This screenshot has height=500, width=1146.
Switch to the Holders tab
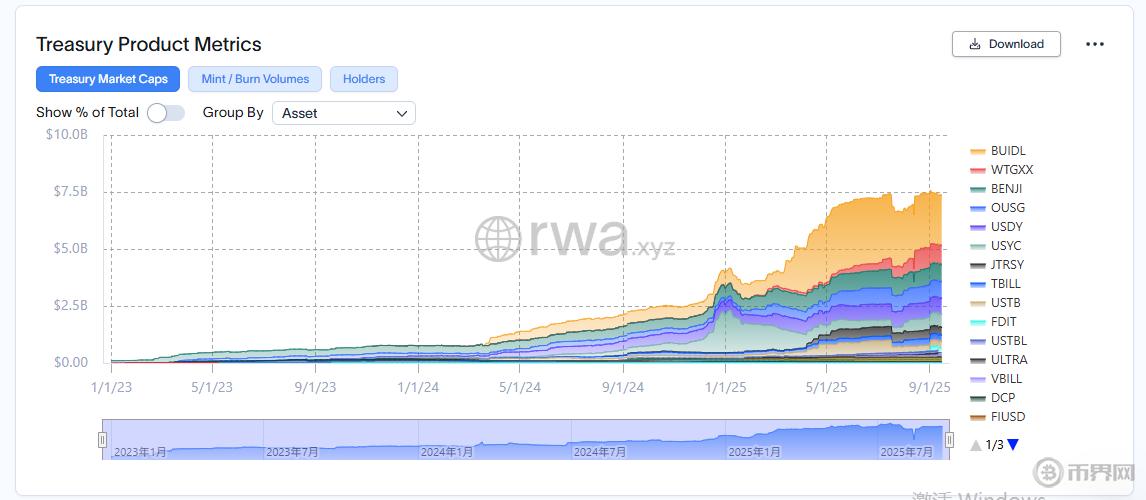[364, 79]
